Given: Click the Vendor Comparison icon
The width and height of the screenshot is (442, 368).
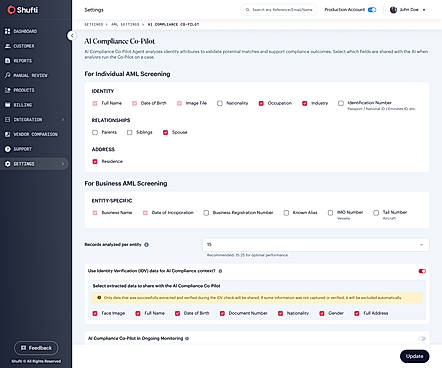Looking at the screenshot, I should pos(7,134).
